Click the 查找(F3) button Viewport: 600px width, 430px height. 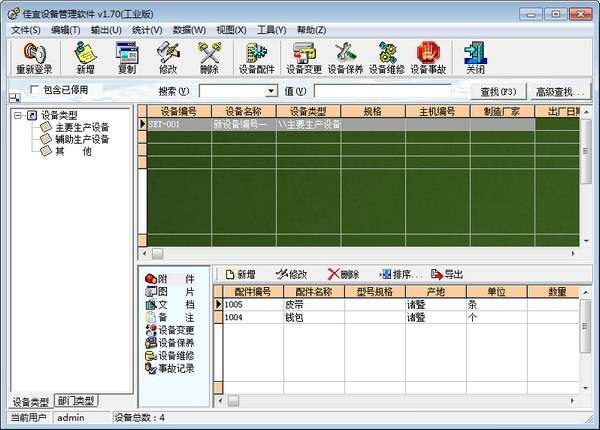click(x=503, y=92)
